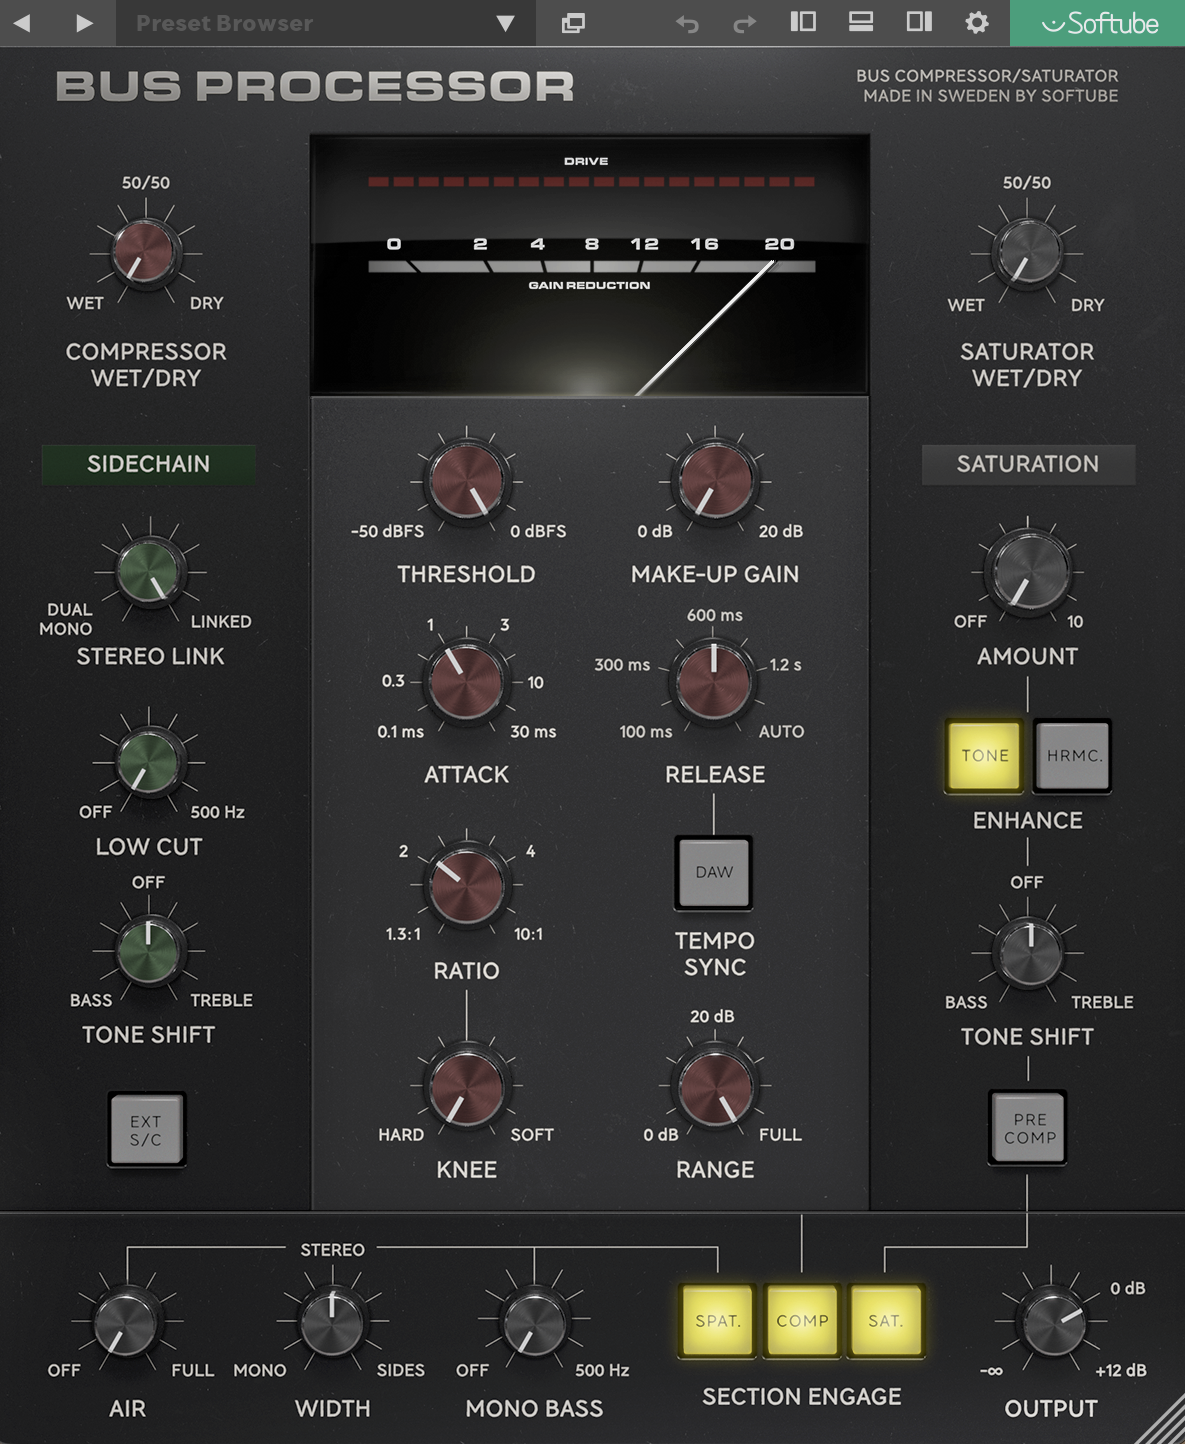Toggle the COMP section engage button
The width and height of the screenshot is (1185, 1444).
802,1321
